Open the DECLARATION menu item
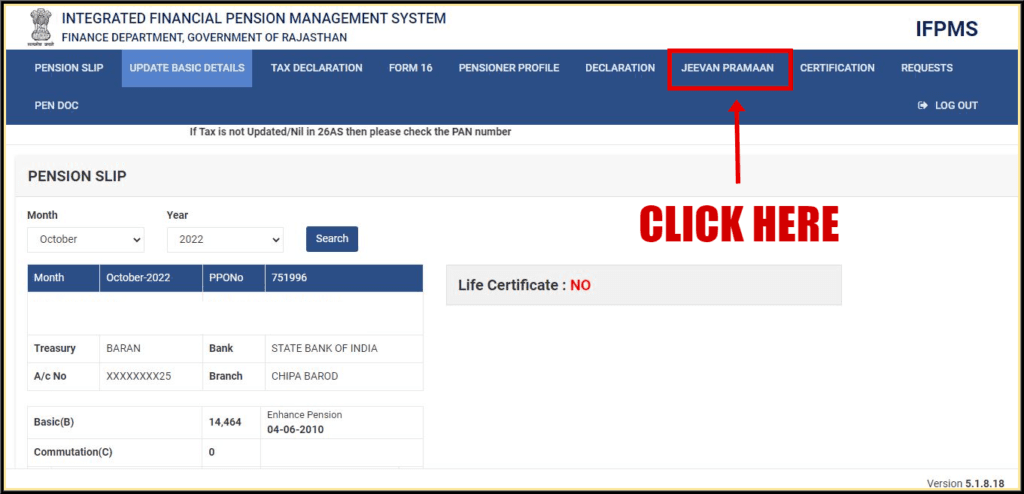The image size is (1024, 494). (620, 68)
